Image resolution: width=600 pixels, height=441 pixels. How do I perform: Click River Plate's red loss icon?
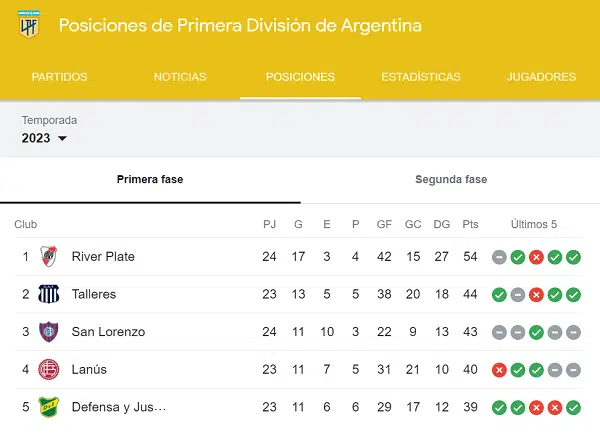click(536, 257)
